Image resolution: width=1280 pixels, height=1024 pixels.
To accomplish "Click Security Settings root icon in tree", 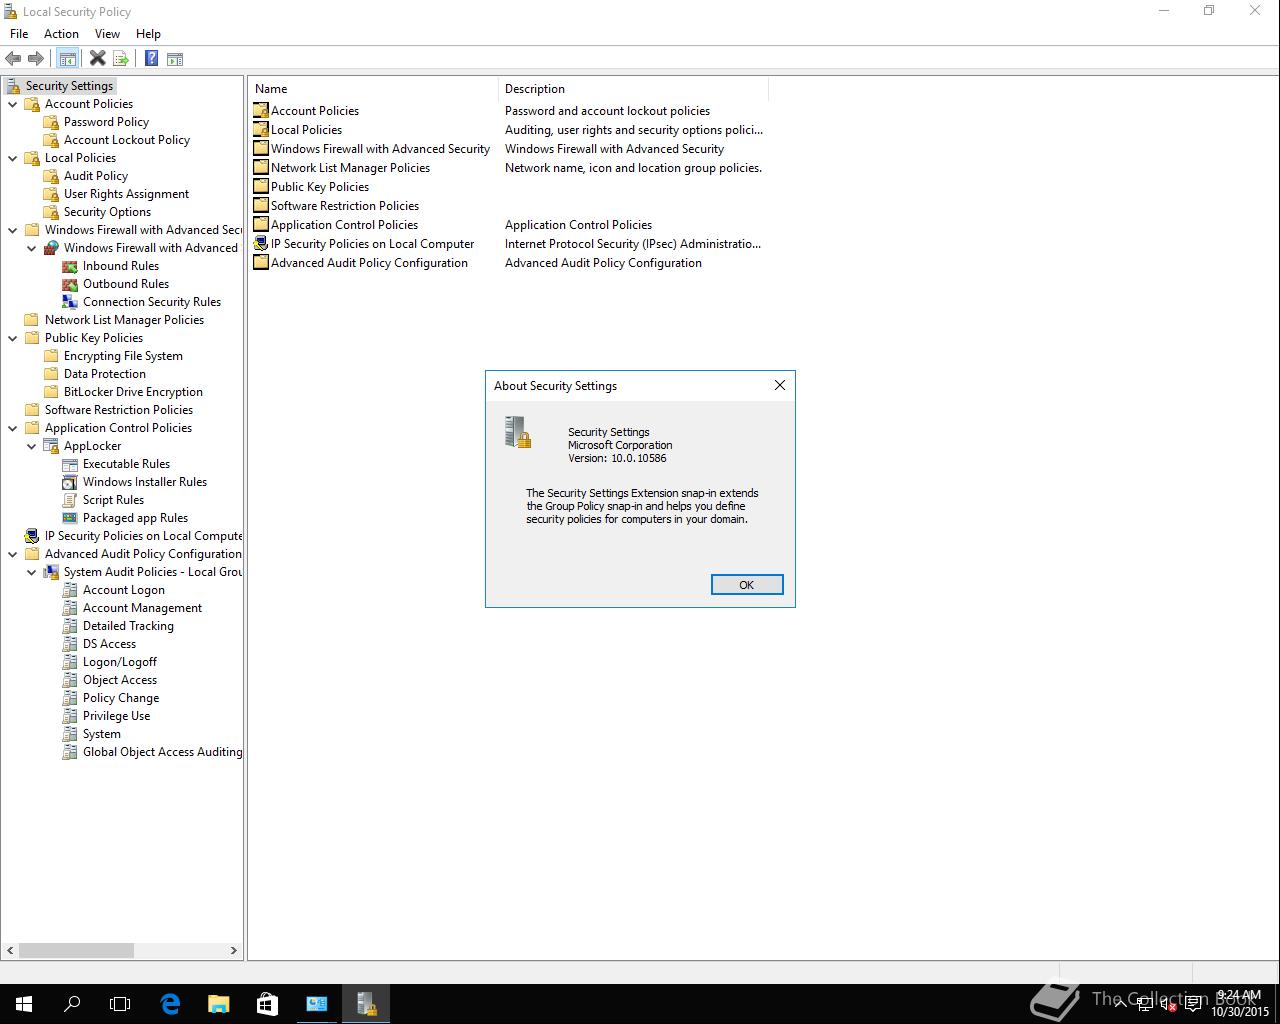I will point(13,86).
